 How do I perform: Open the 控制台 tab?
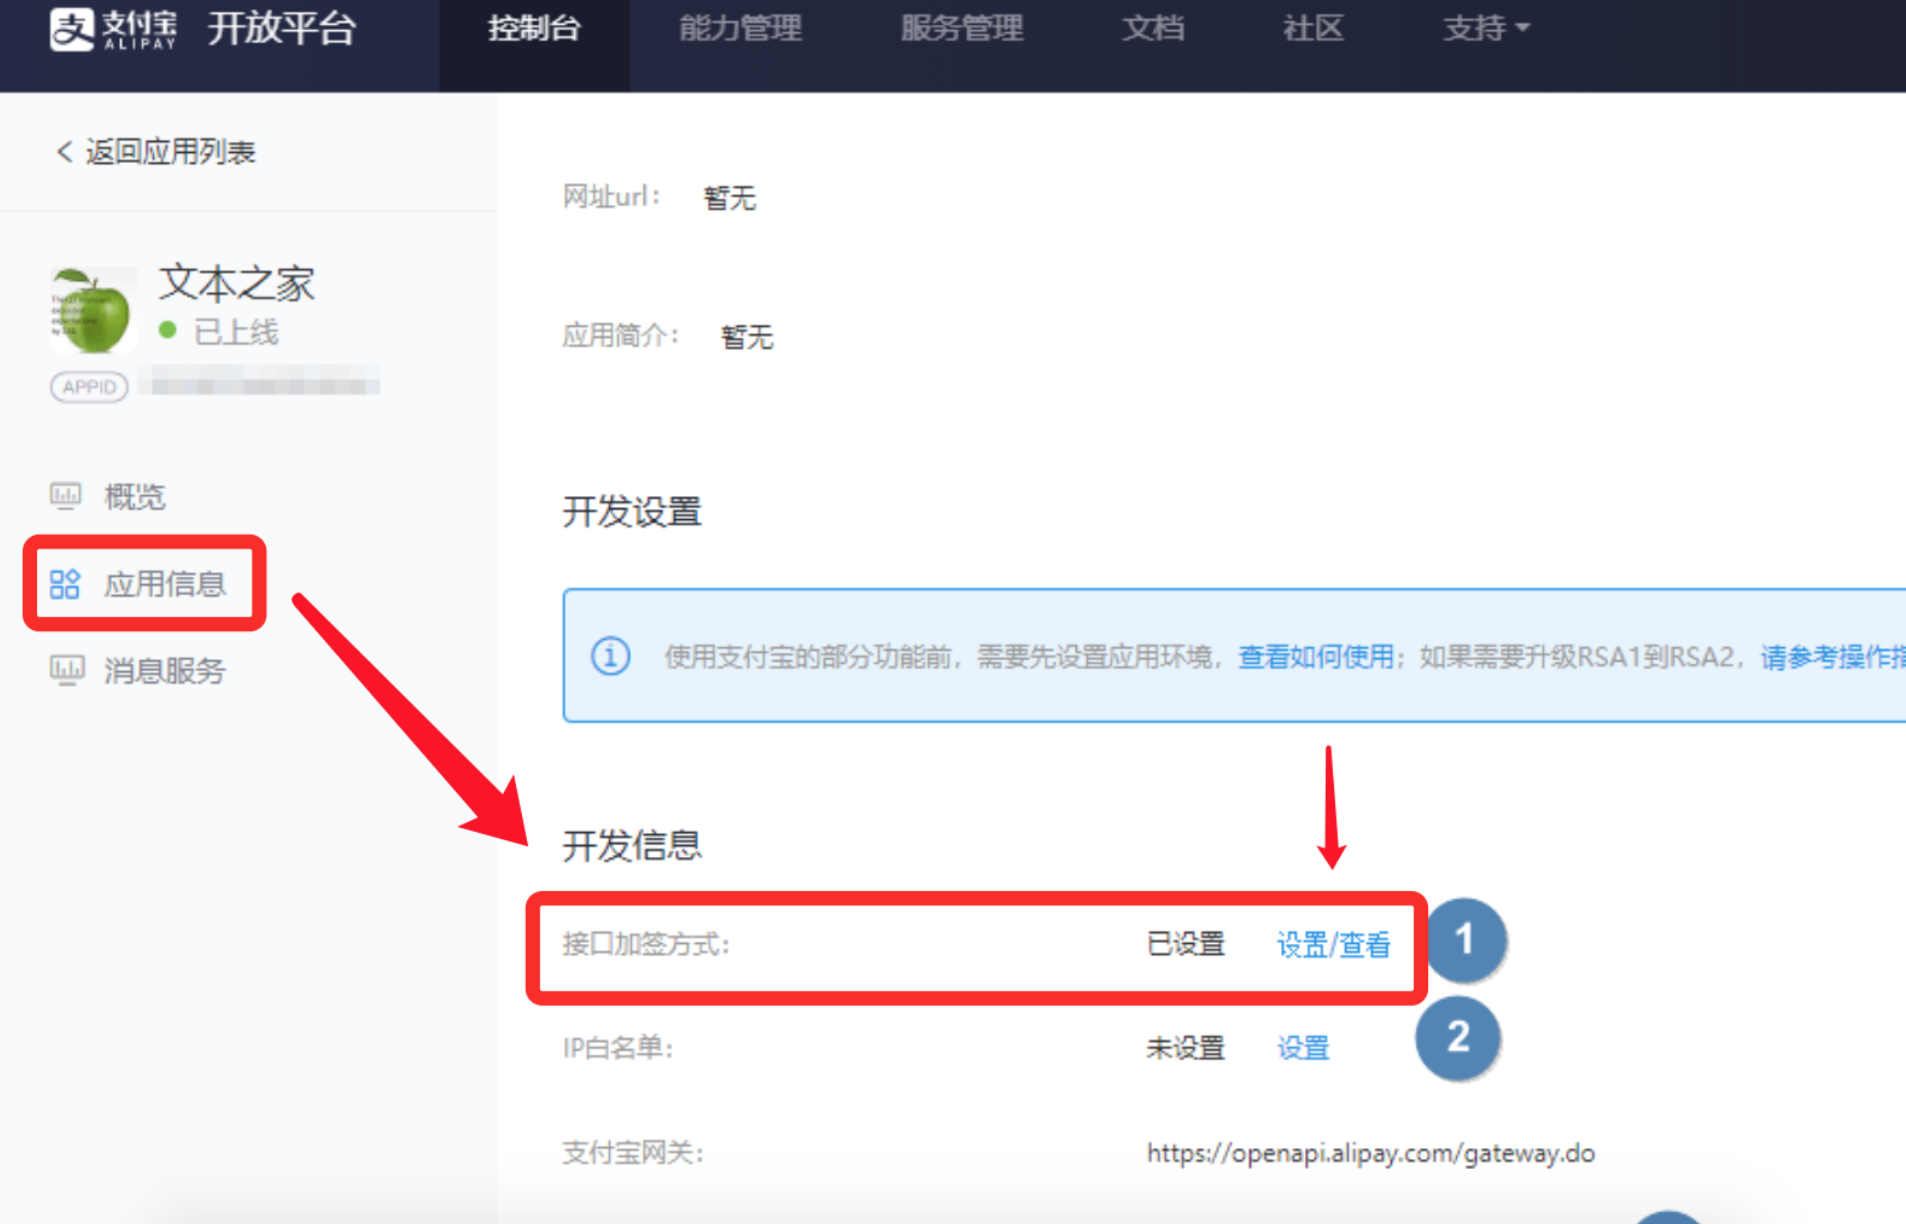[x=534, y=28]
